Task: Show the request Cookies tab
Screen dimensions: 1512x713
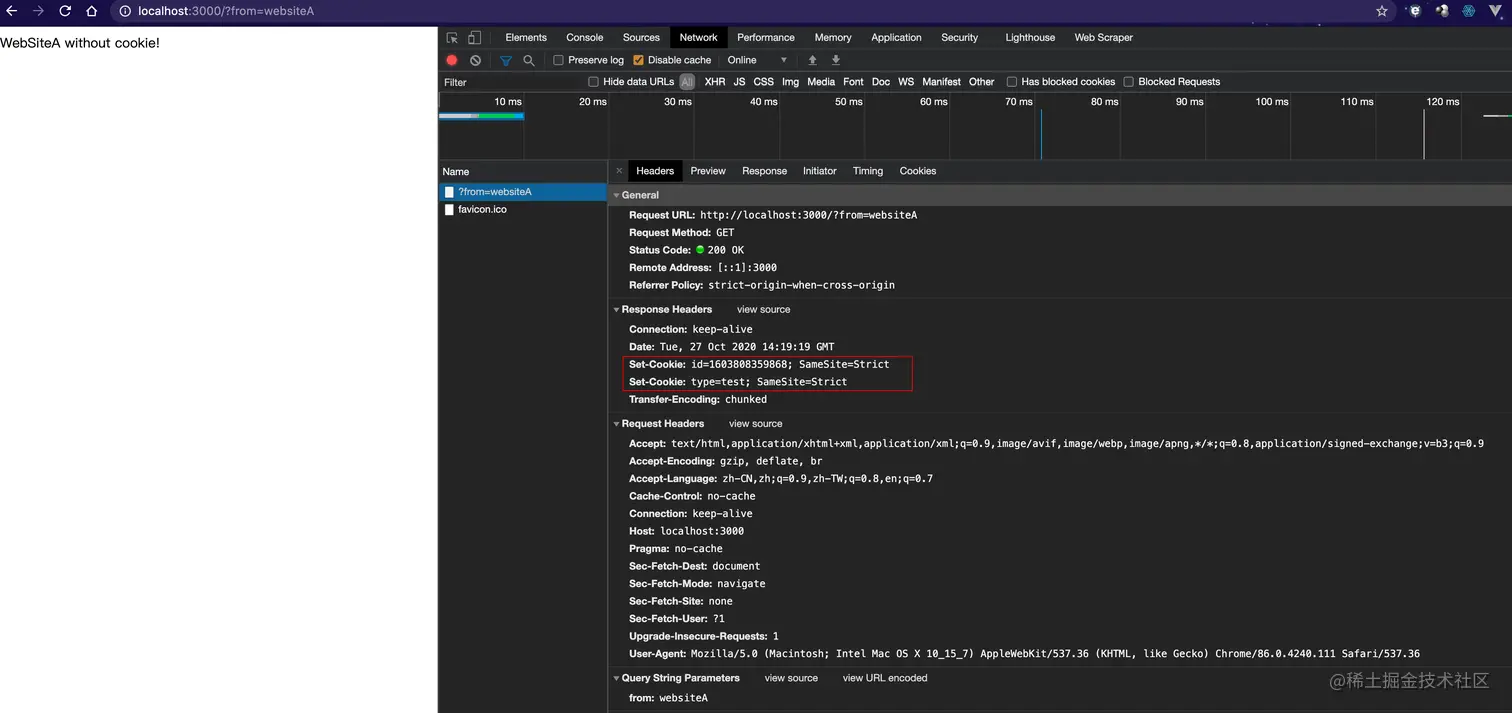Action: click(918, 171)
